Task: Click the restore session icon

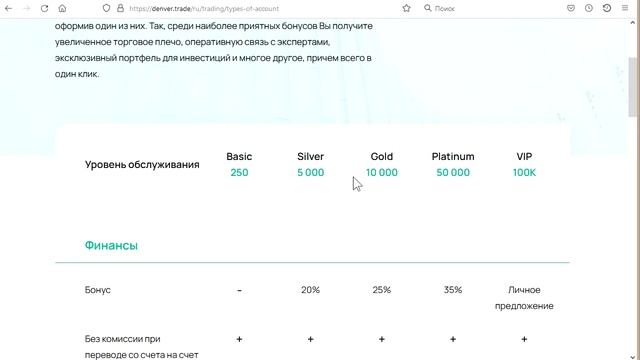Action: (x=607, y=8)
